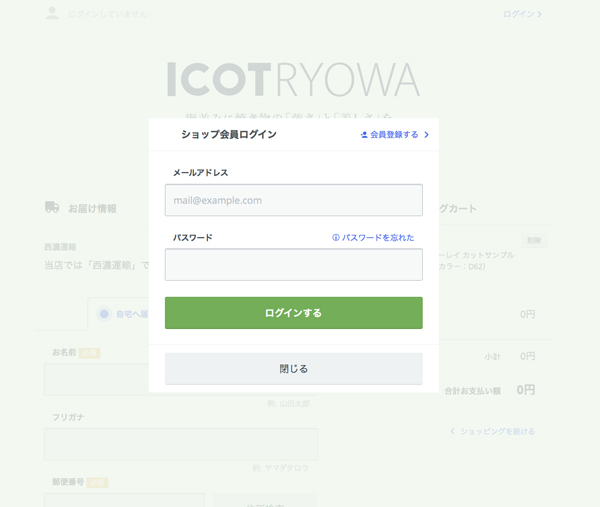The width and height of the screenshot is (600, 507).
Task: Click the メールアドレス input field
Action: point(294,200)
